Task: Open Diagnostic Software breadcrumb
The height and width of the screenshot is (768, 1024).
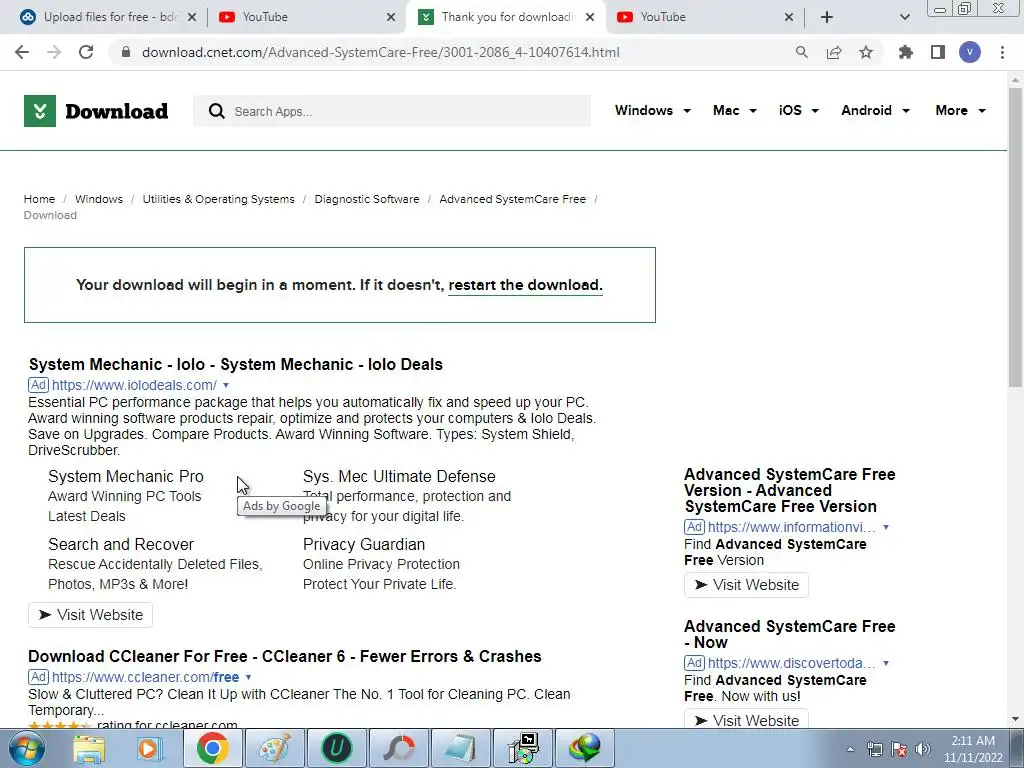Action: (x=367, y=199)
